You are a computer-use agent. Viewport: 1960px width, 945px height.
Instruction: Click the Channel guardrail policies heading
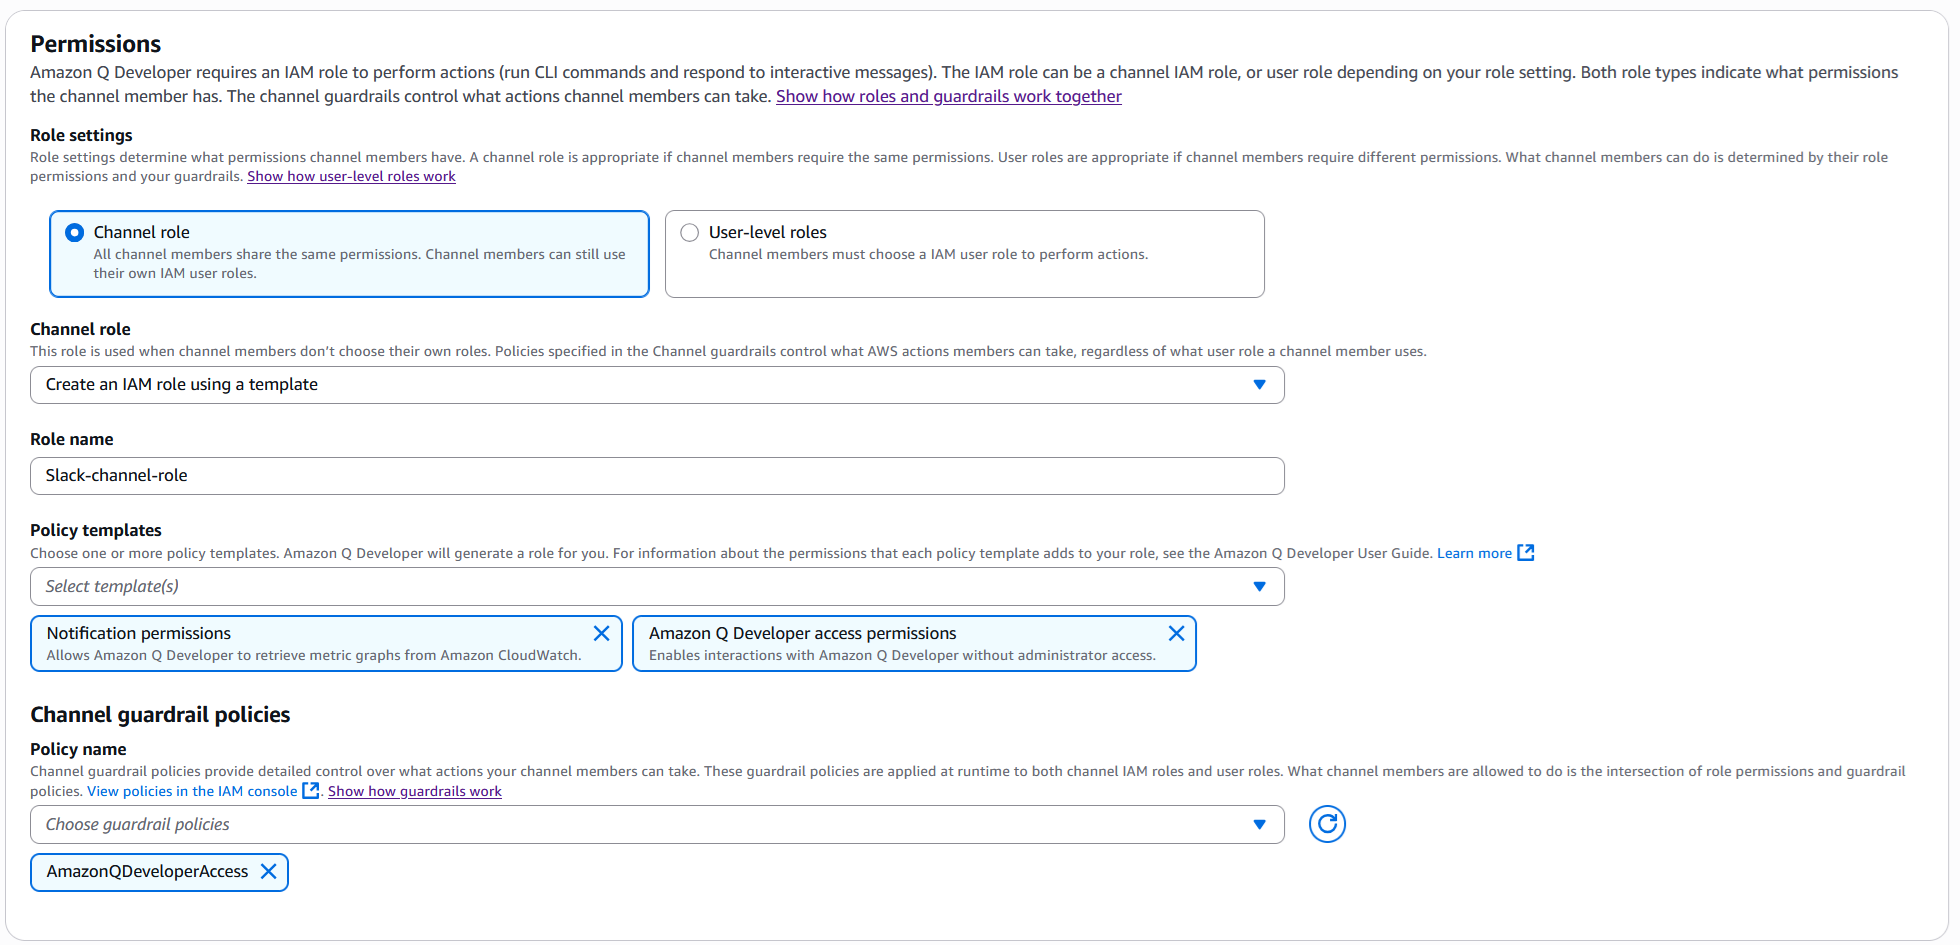click(x=160, y=715)
